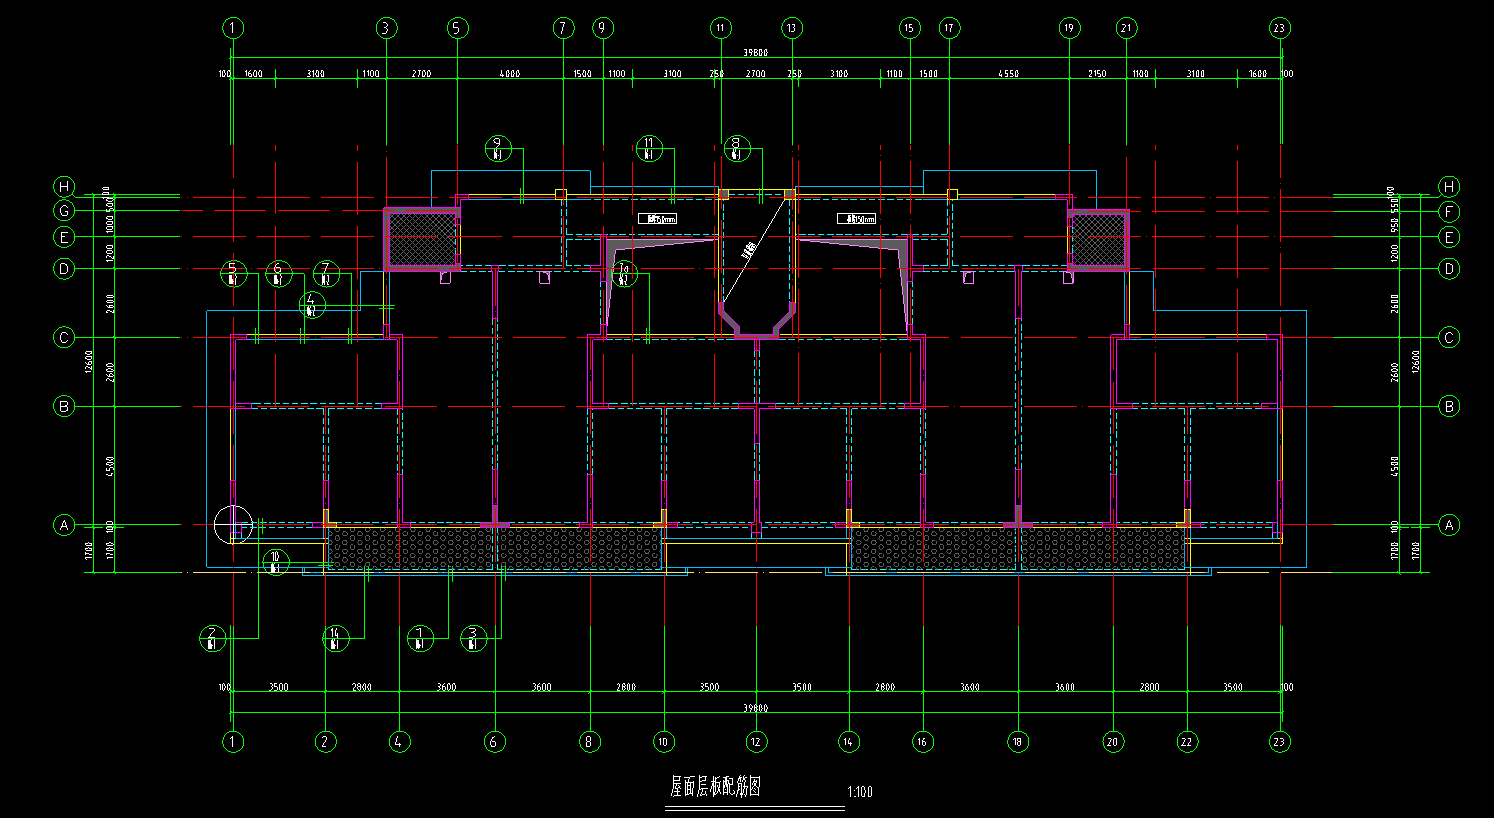1494x818 pixels.
Task: Click grid axis bubble 19
Action: click(1069, 28)
